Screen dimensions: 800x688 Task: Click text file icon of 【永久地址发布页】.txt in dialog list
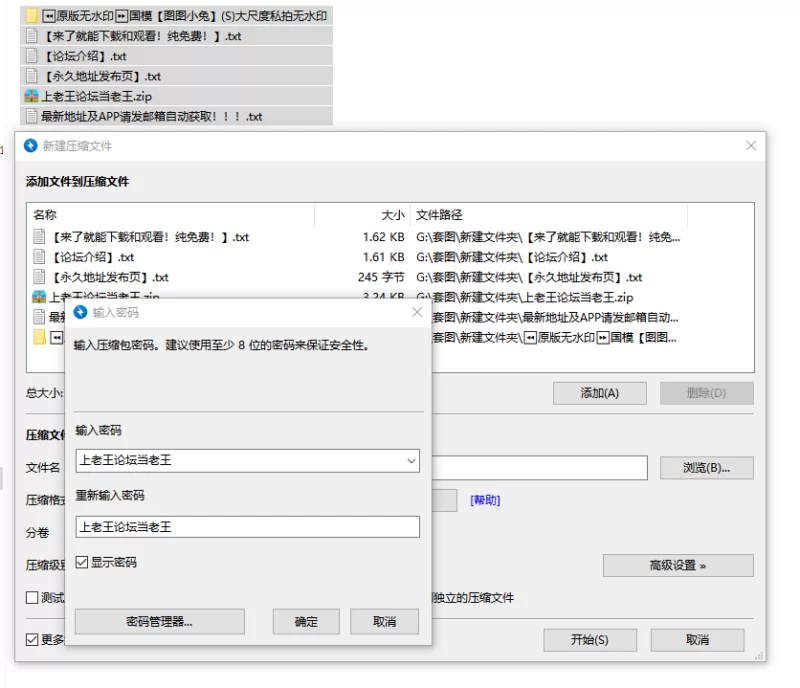(39, 277)
